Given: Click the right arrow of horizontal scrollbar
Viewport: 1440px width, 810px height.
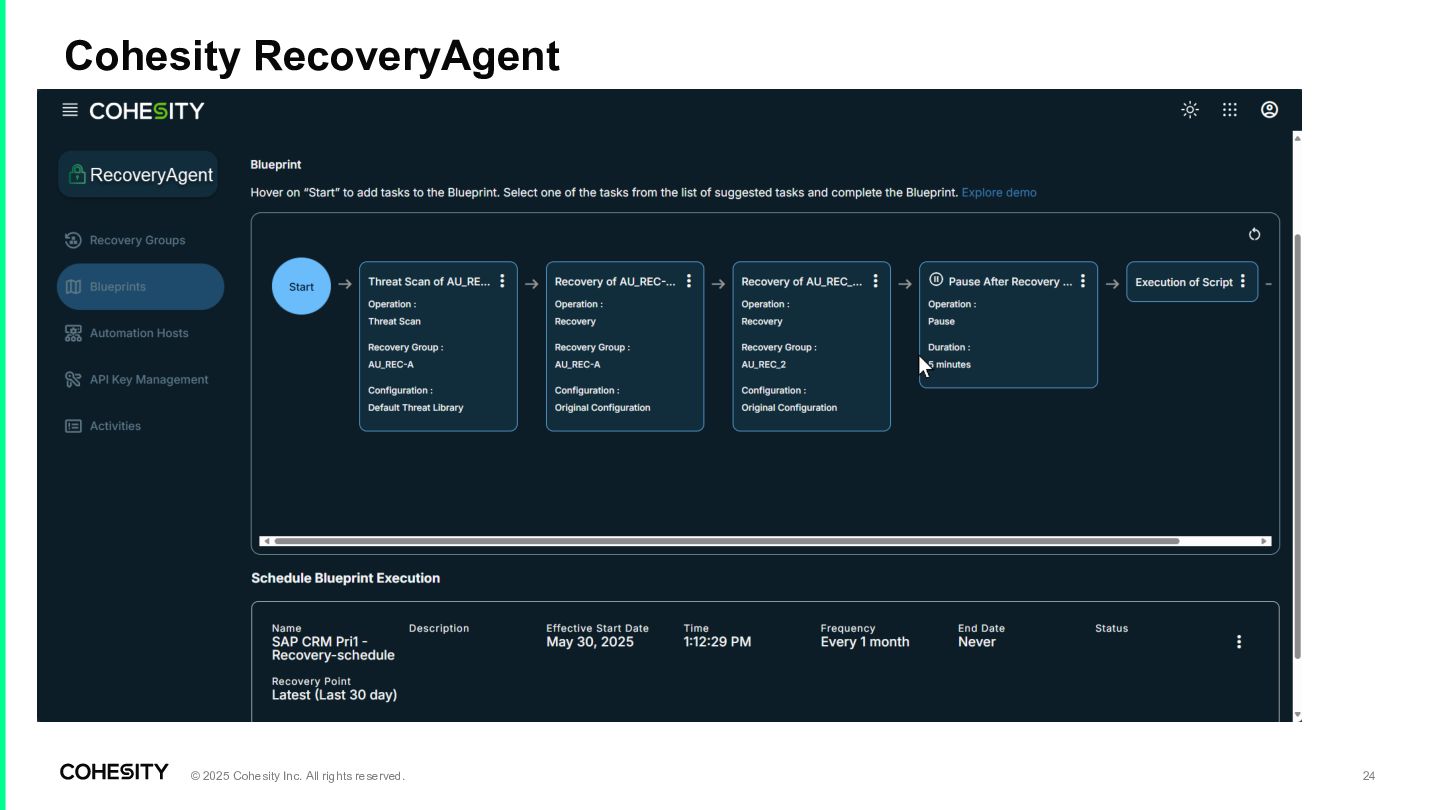Looking at the screenshot, I should [x=1264, y=541].
